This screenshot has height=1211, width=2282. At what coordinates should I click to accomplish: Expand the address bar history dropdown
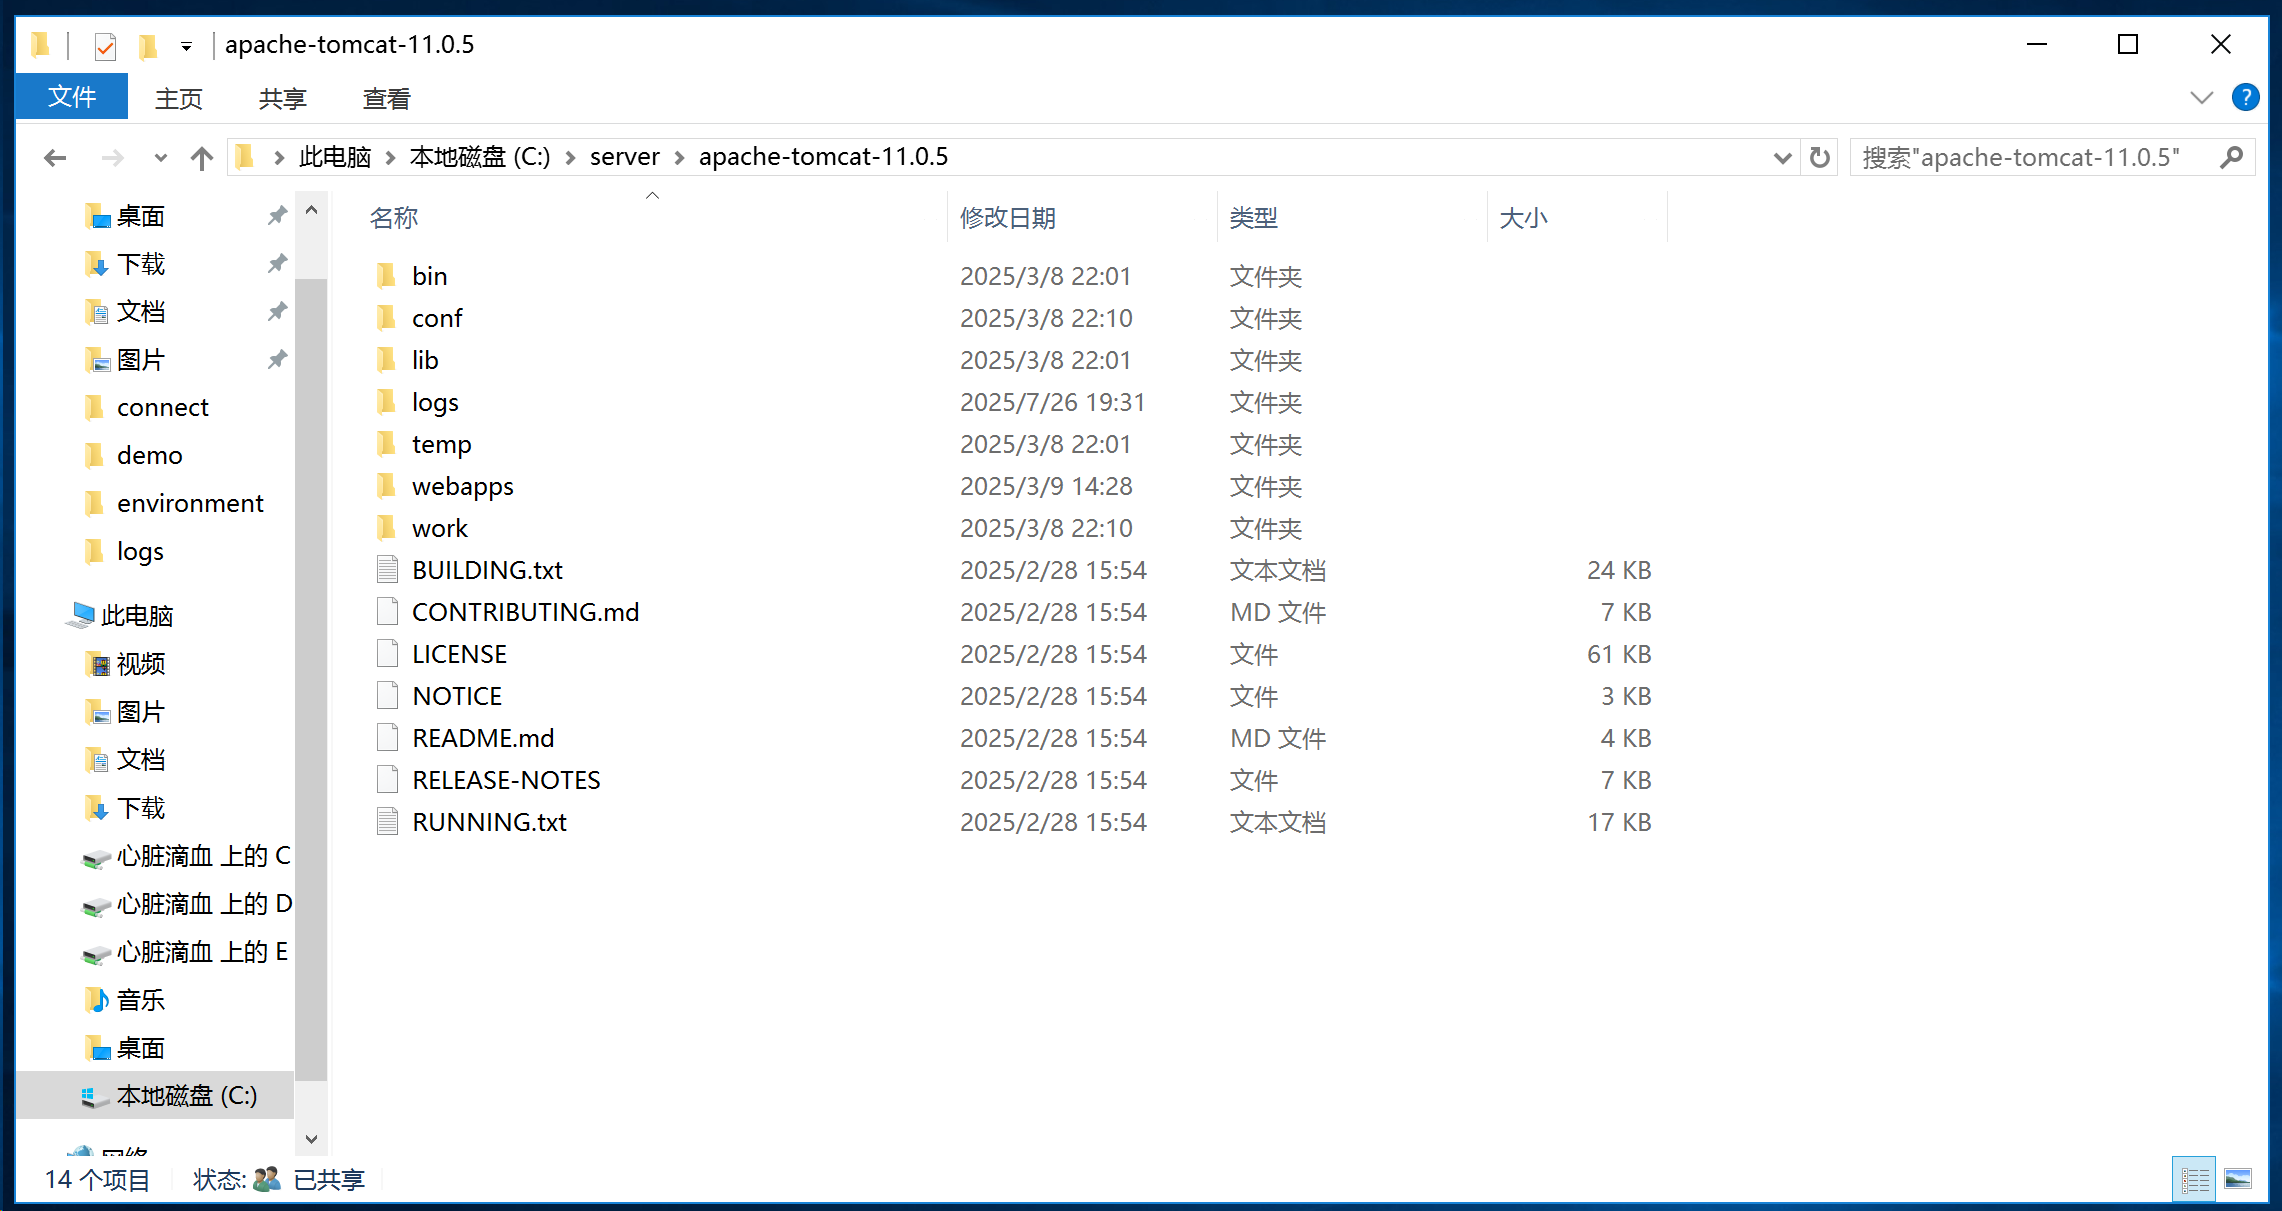click(1781, 158)
